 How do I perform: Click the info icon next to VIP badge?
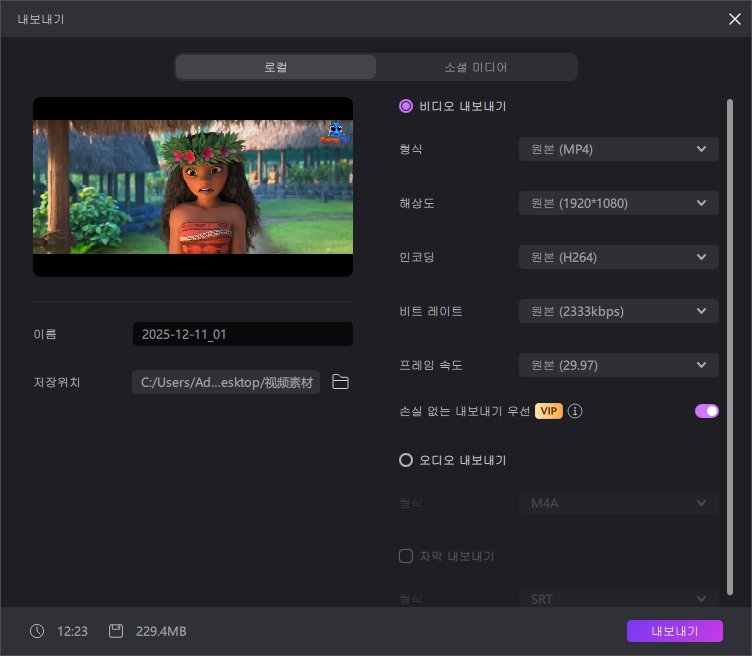point(575,411)
